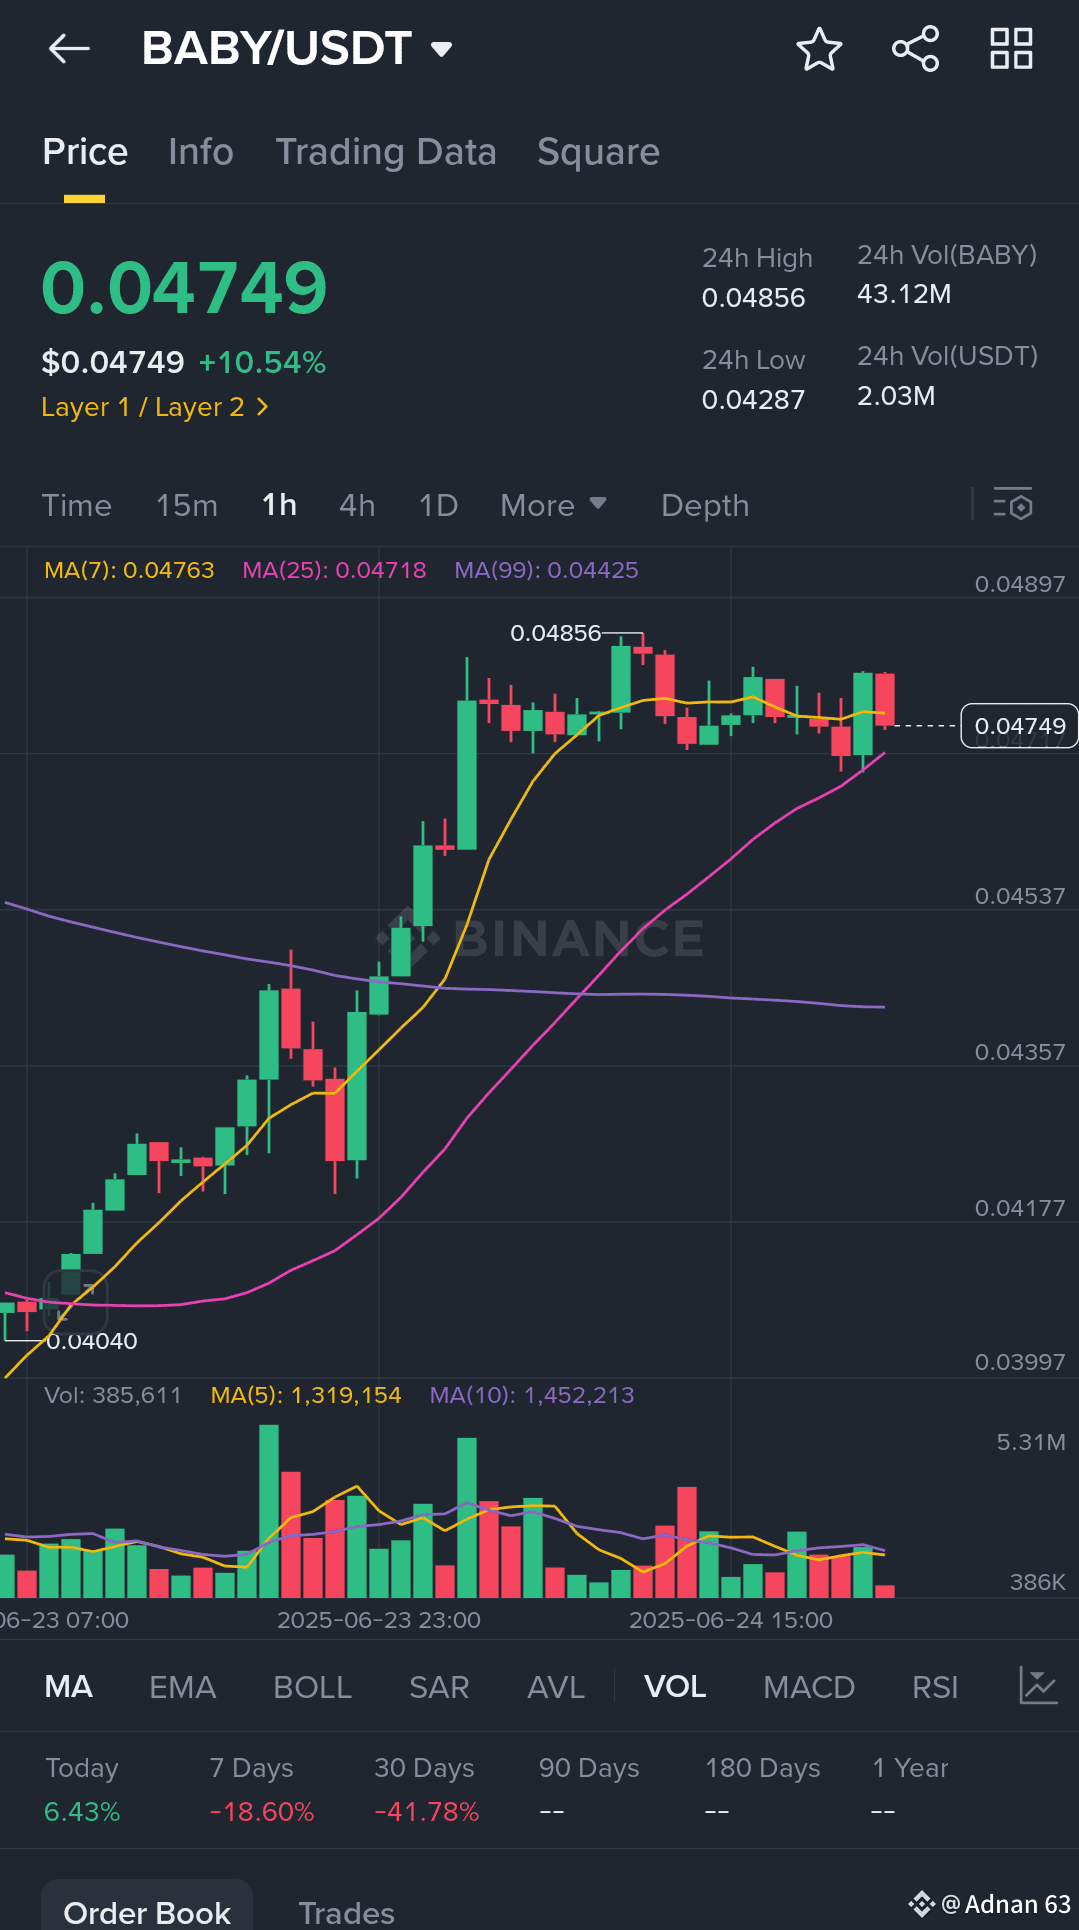
Task: Toggle the VOL indicator
Action: [x=675, y=1687]
